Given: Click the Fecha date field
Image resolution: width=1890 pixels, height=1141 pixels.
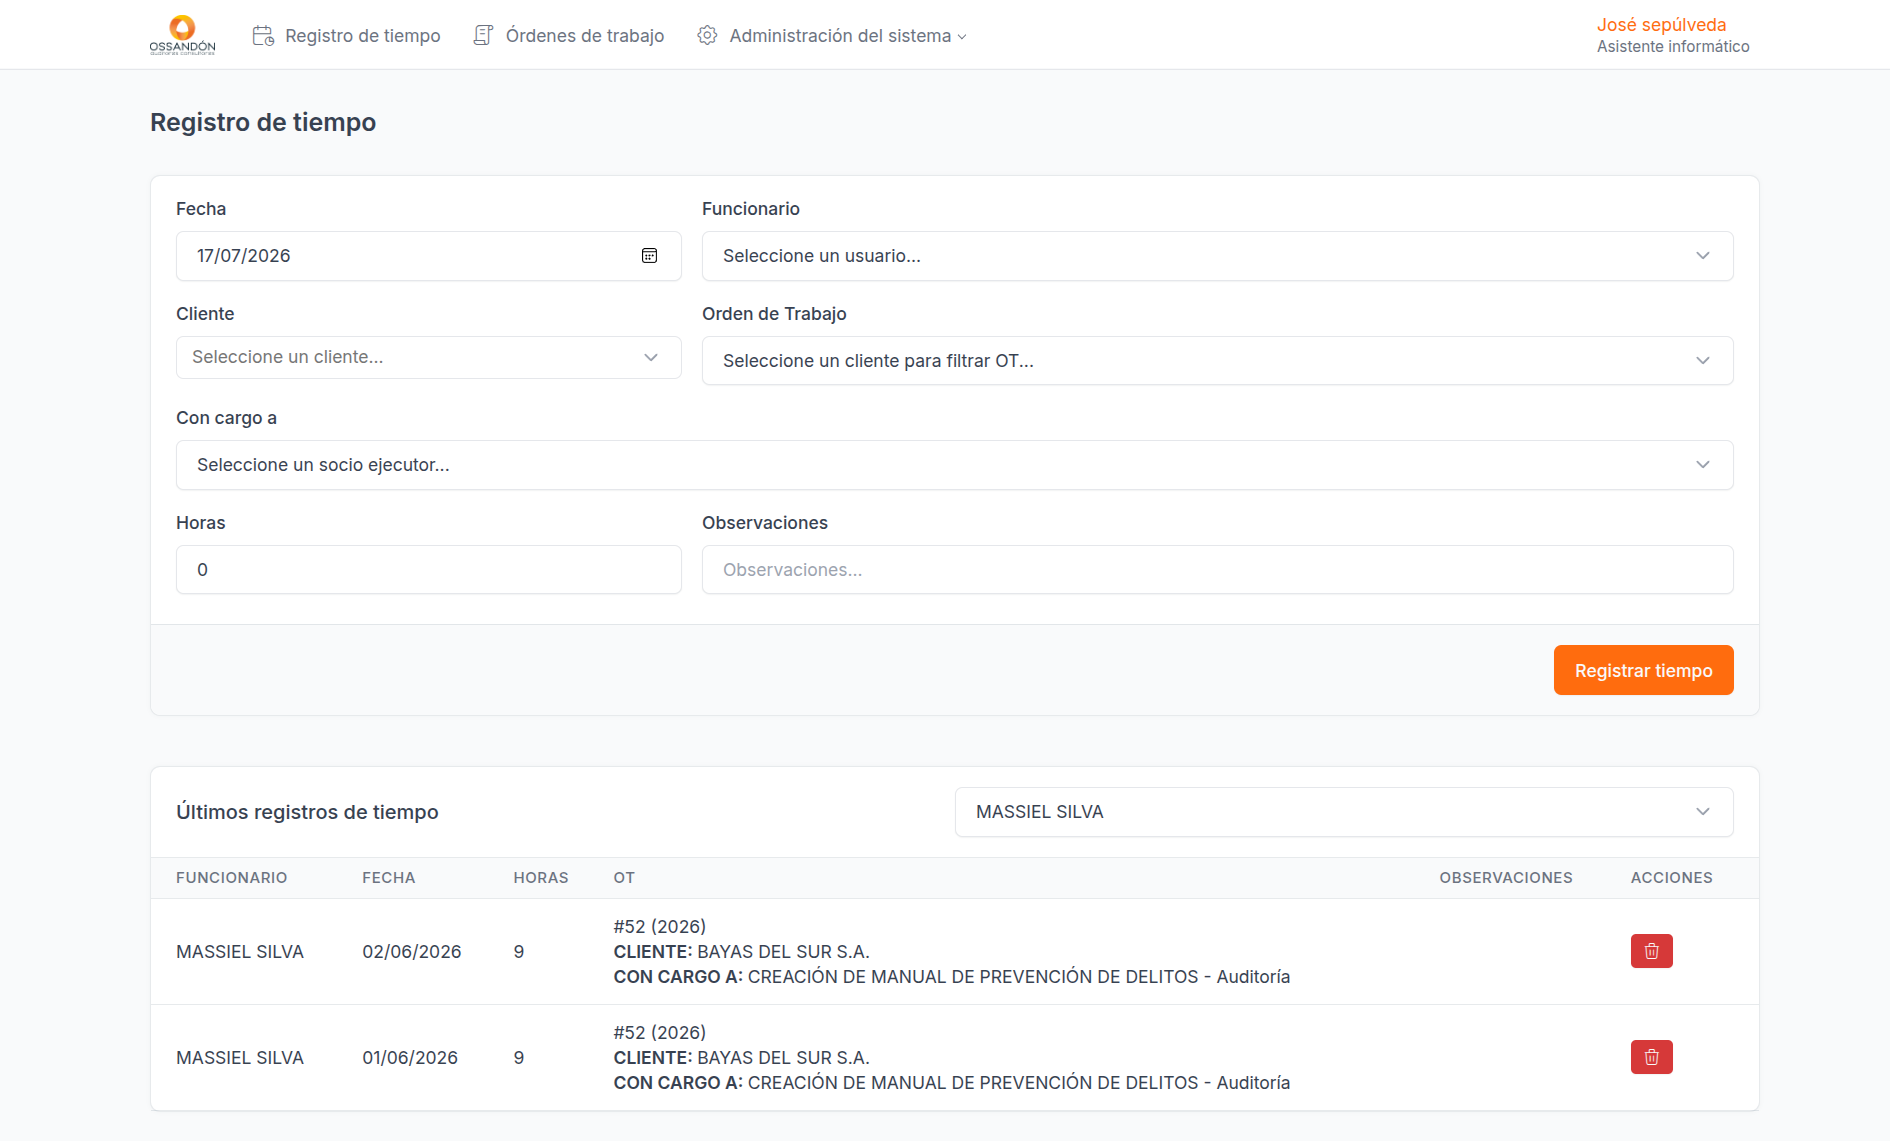Looking at the screenshot, I should (x=428, y=256).
